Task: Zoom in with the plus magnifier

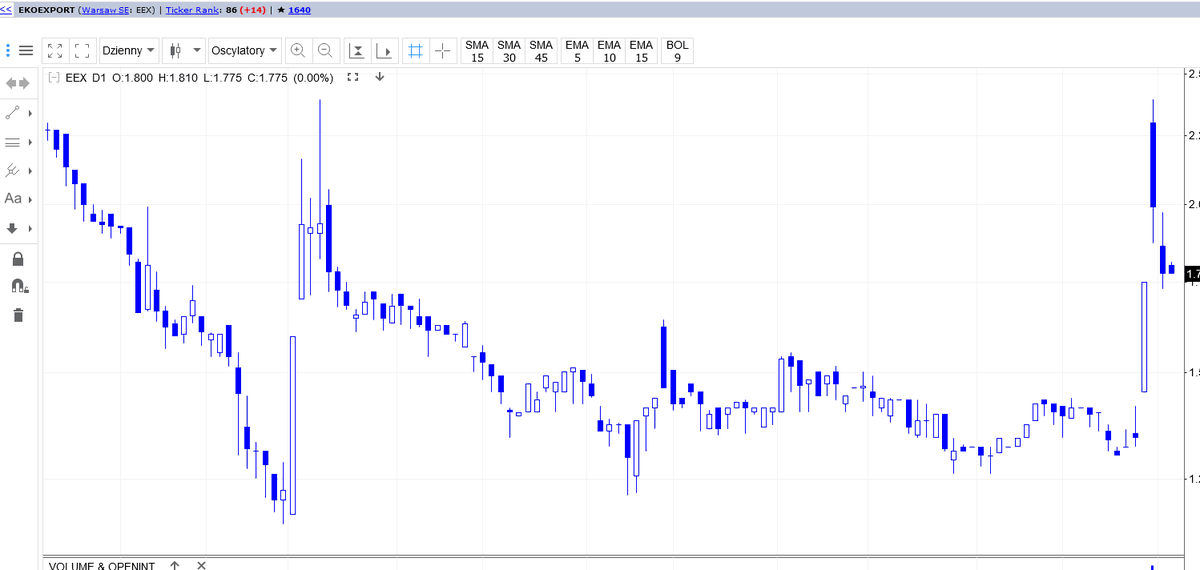Action: [x=298, y=50]
